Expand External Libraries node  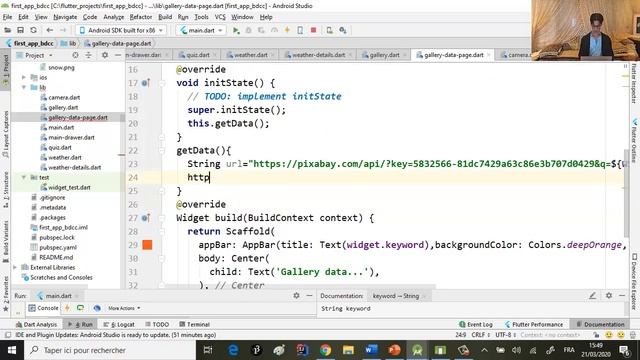(x=15, y=267)
